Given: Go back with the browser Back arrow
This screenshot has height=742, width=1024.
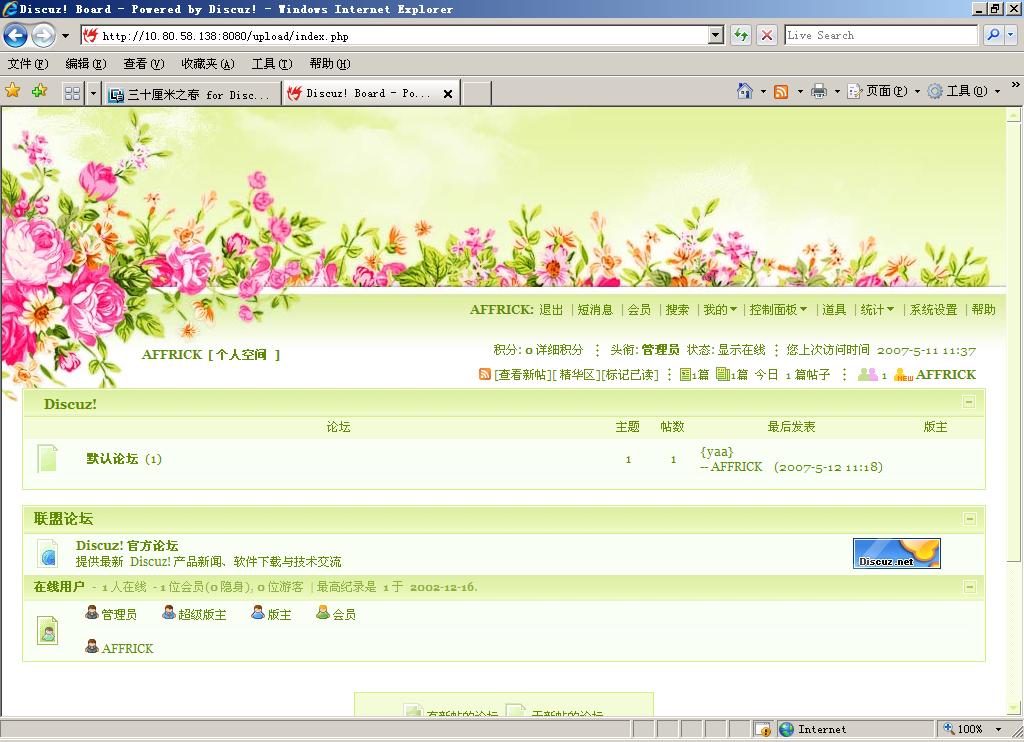Looking at the screenshot, I should (x=16, y=35).
